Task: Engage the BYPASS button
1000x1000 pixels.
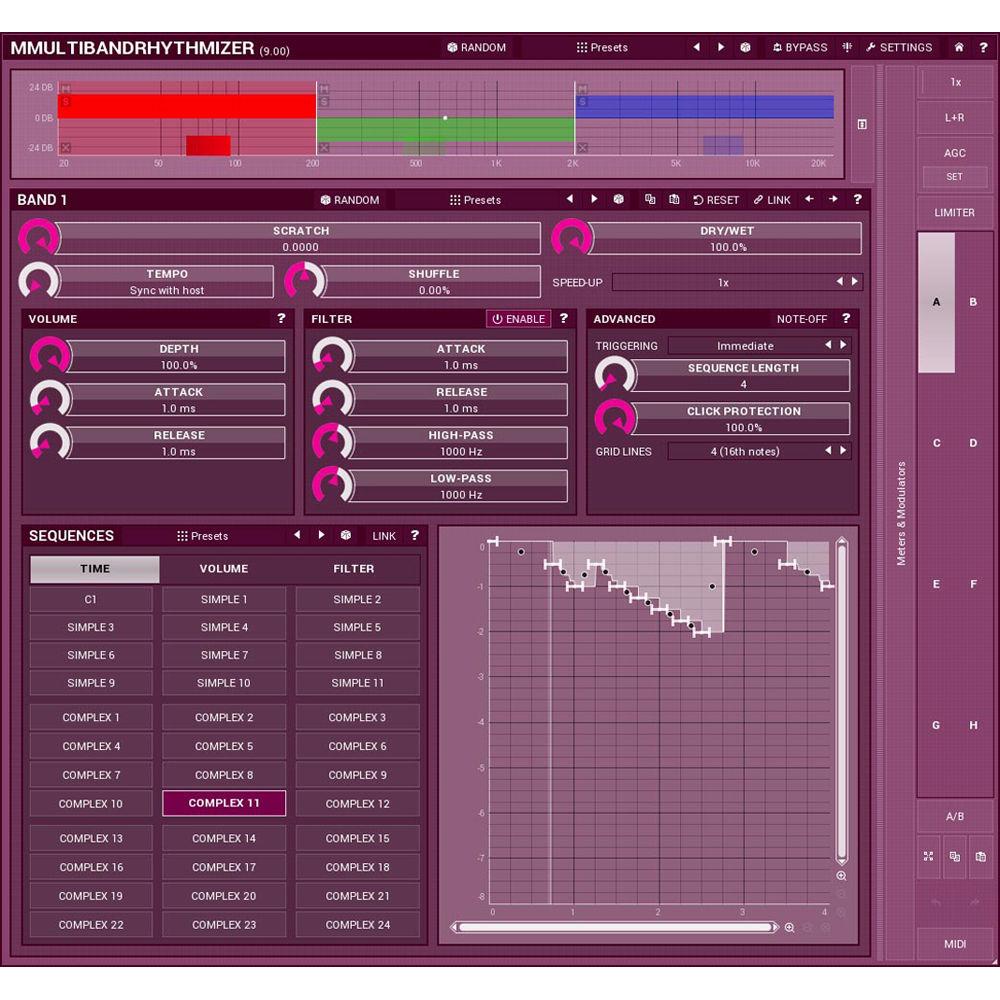Action: click(800, 47)
